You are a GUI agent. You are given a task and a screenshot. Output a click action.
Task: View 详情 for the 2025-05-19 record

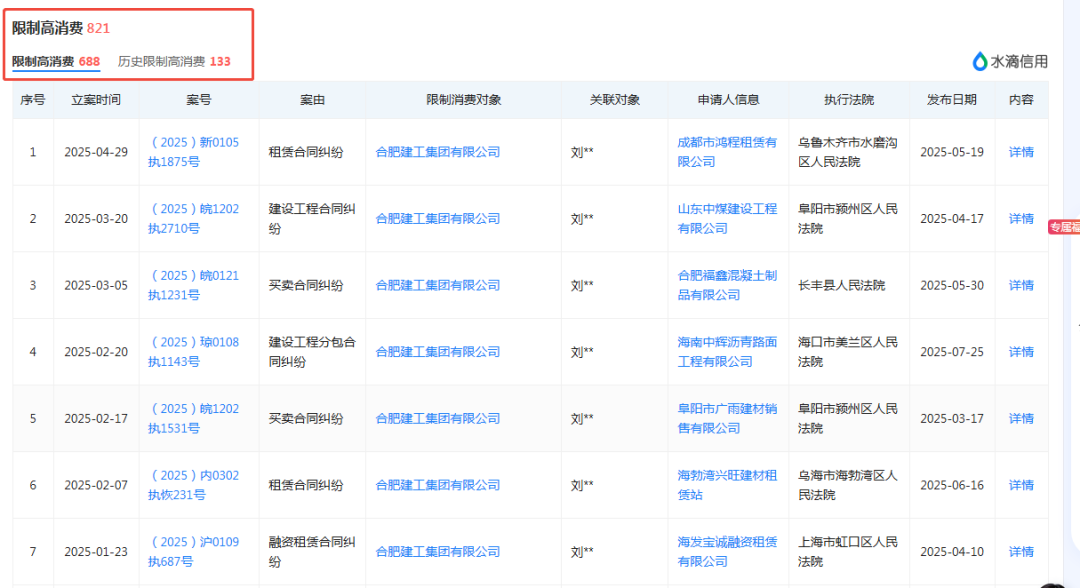point(1021,151)
